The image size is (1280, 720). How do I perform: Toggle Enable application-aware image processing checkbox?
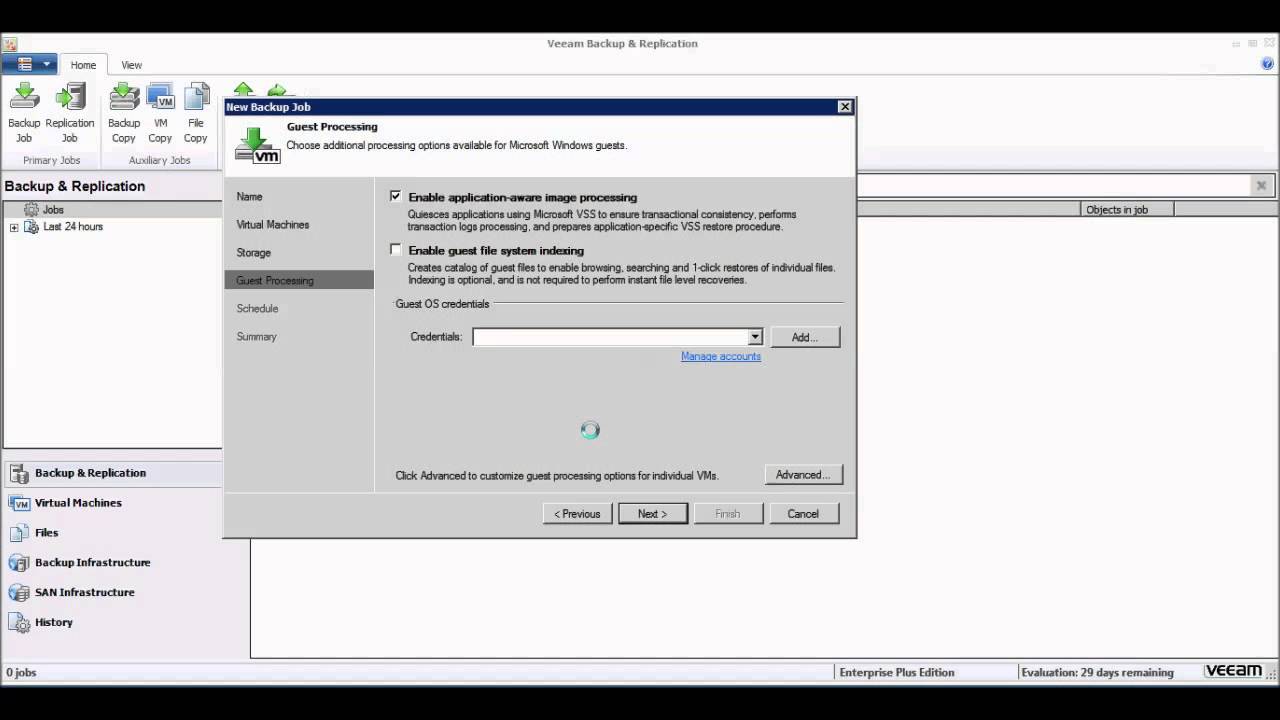396,196
